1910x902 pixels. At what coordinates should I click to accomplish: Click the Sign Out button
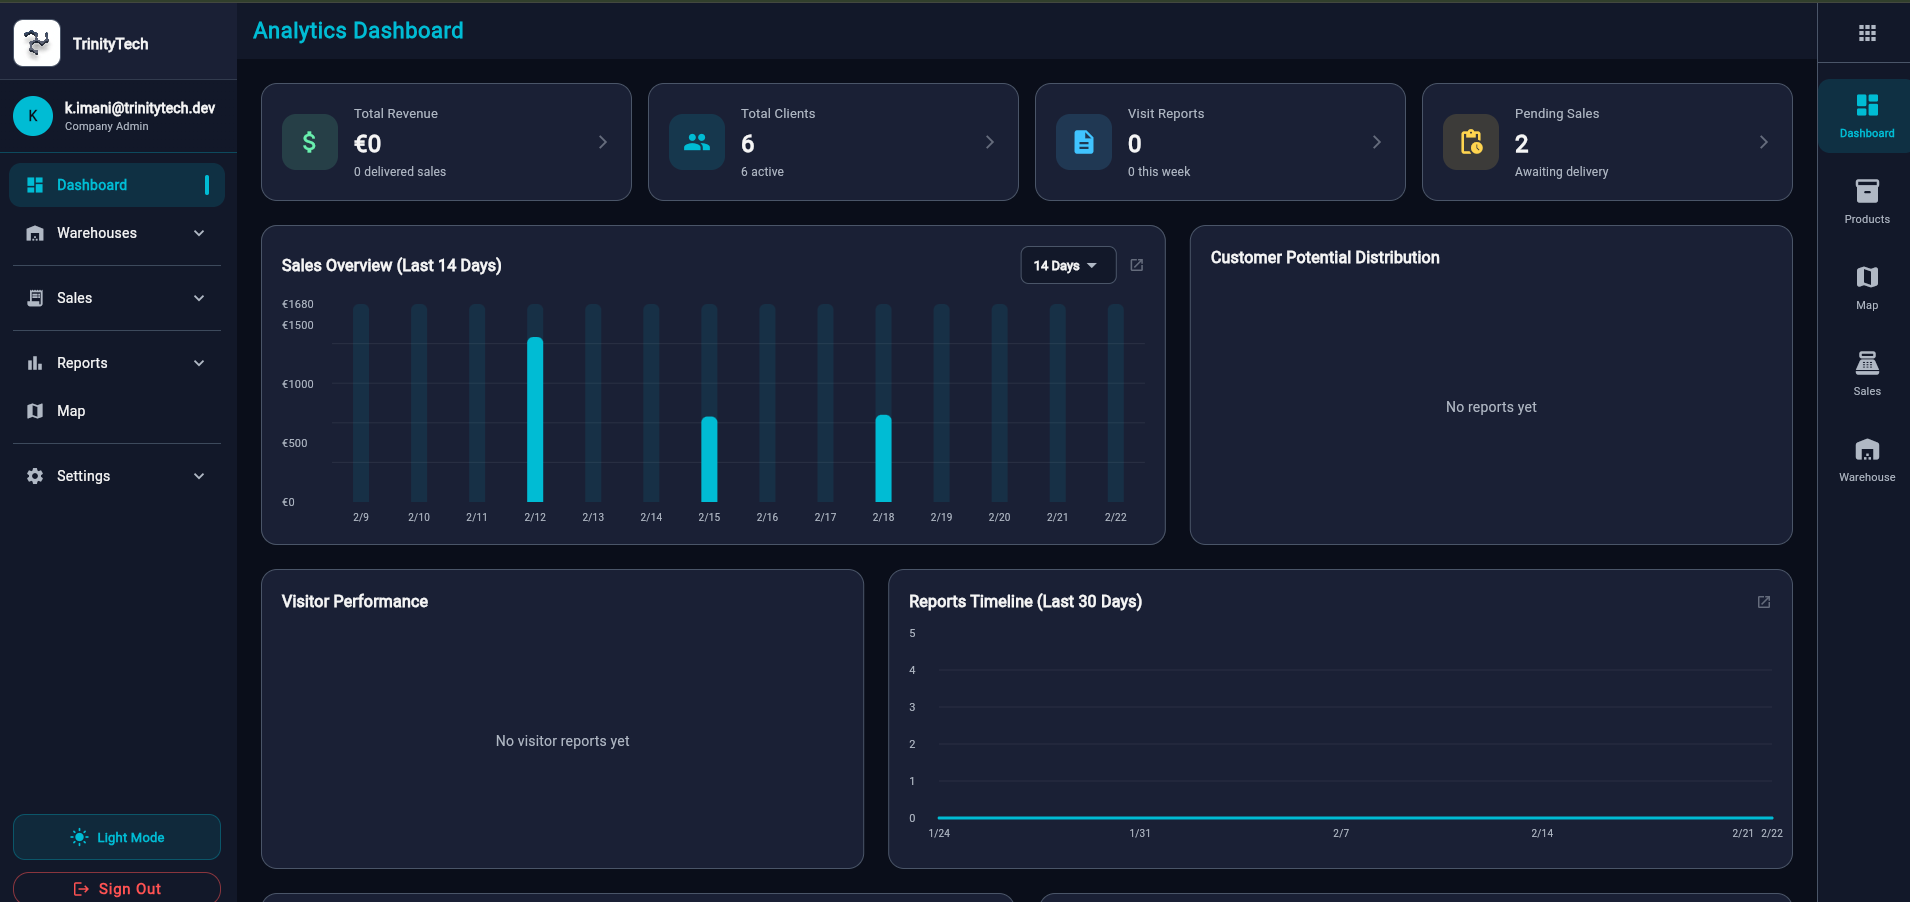pos(116,888)
